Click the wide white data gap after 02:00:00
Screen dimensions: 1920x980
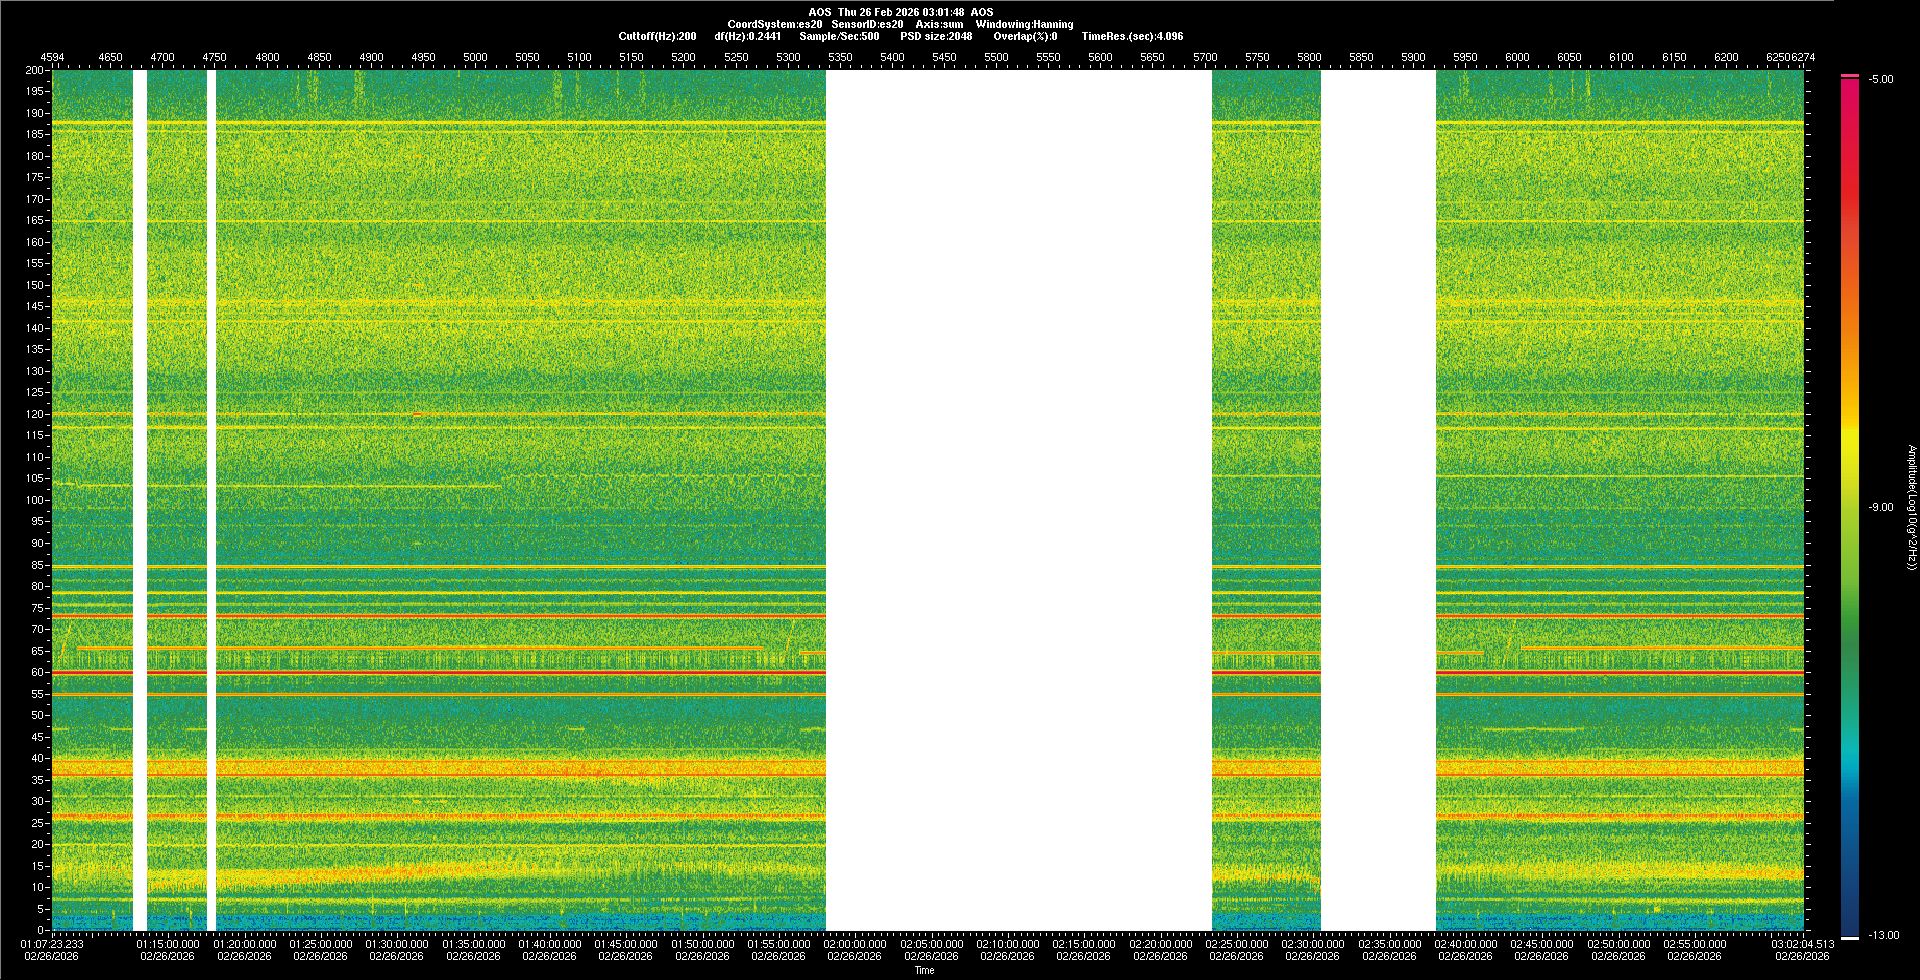click(x=1018, y=500)
